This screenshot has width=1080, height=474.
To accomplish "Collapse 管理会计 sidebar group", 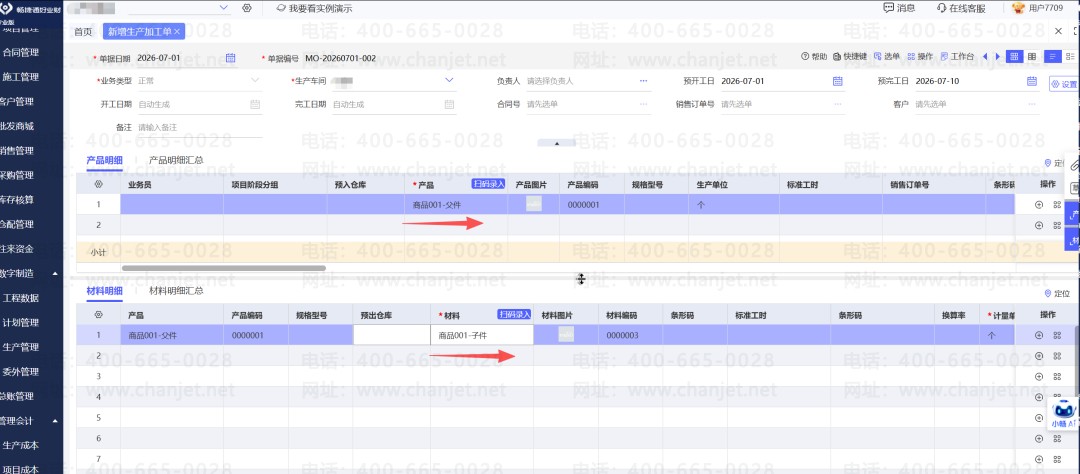I will 55,421.
